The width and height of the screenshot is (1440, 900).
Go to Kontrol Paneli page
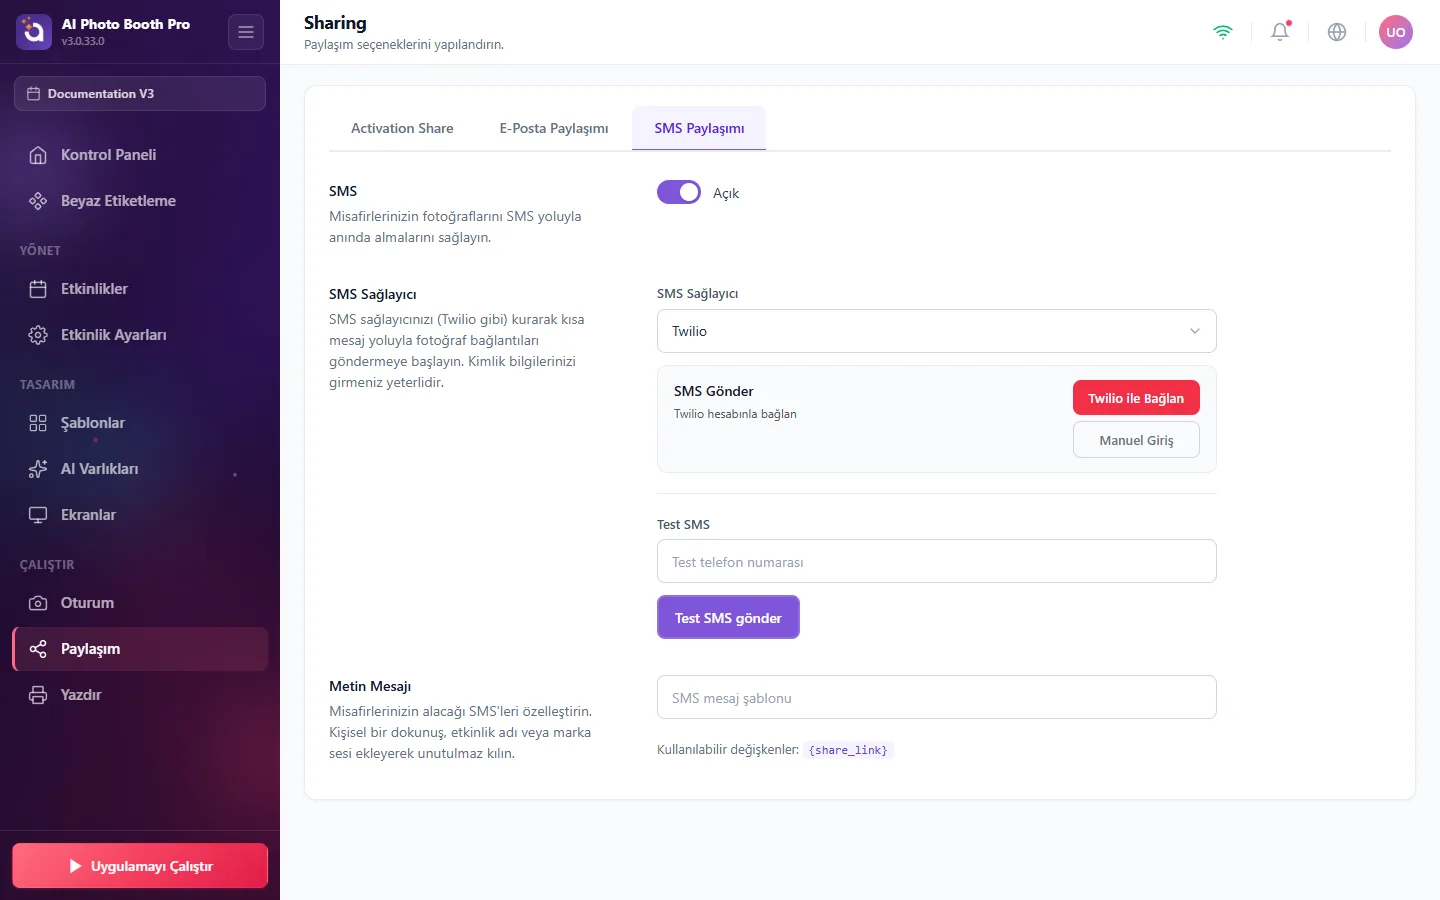(x=140, y=155)
